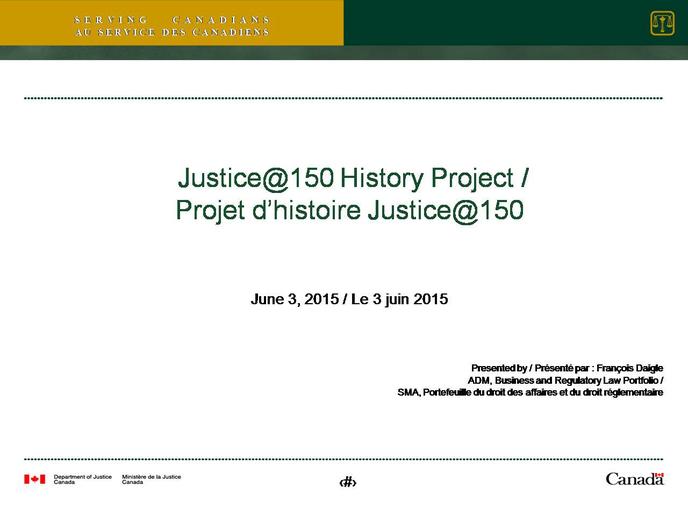Click the date "June 3, 2015 / Le 3 juin 2015"
Image resolution: width=688 pixels, height=516 pixels.
click(x=349, y=299)
